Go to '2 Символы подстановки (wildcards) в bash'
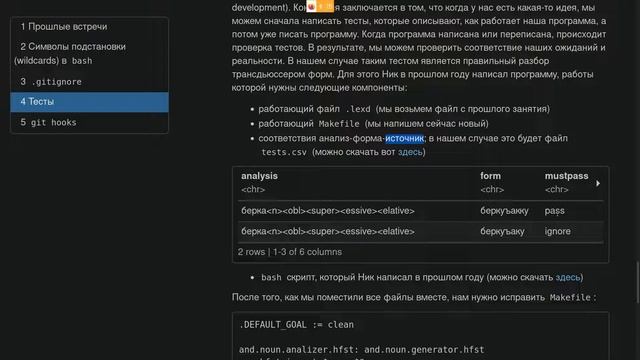The height and width of the screenshot is (360, 640). click(89, 53)
